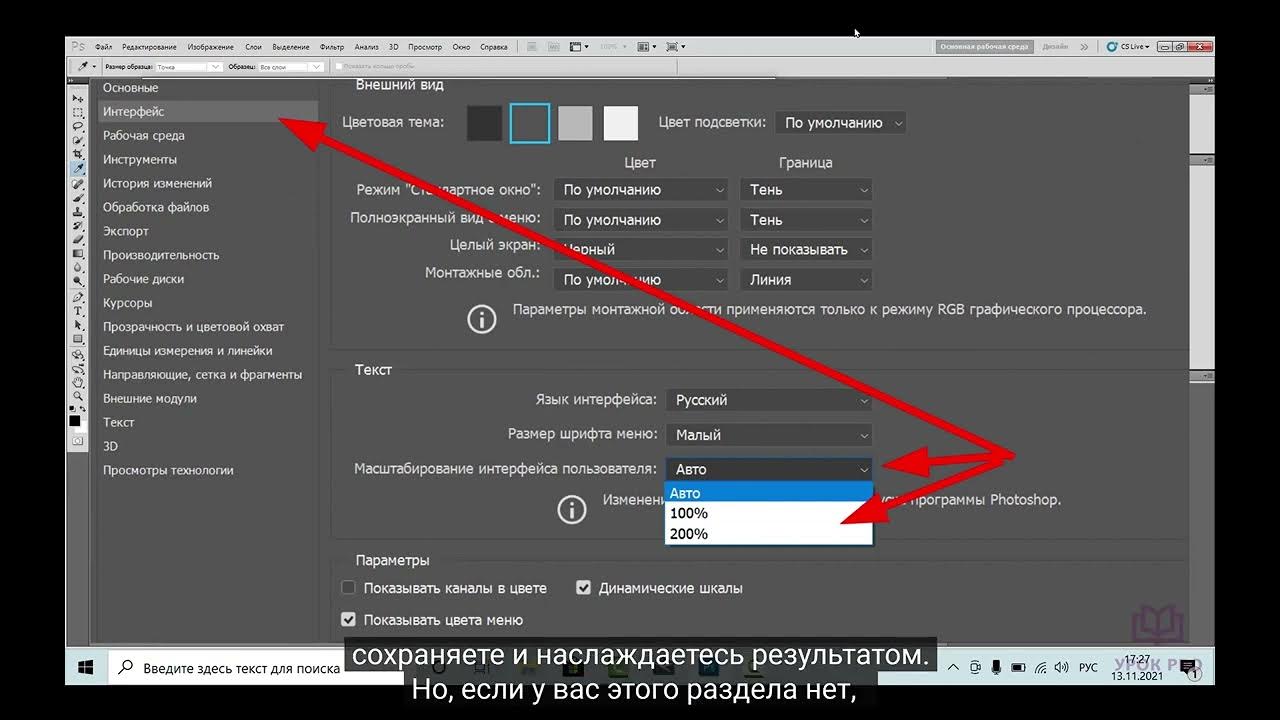
Task: Toggle Quick Mask mode icon
Action: 77,440
